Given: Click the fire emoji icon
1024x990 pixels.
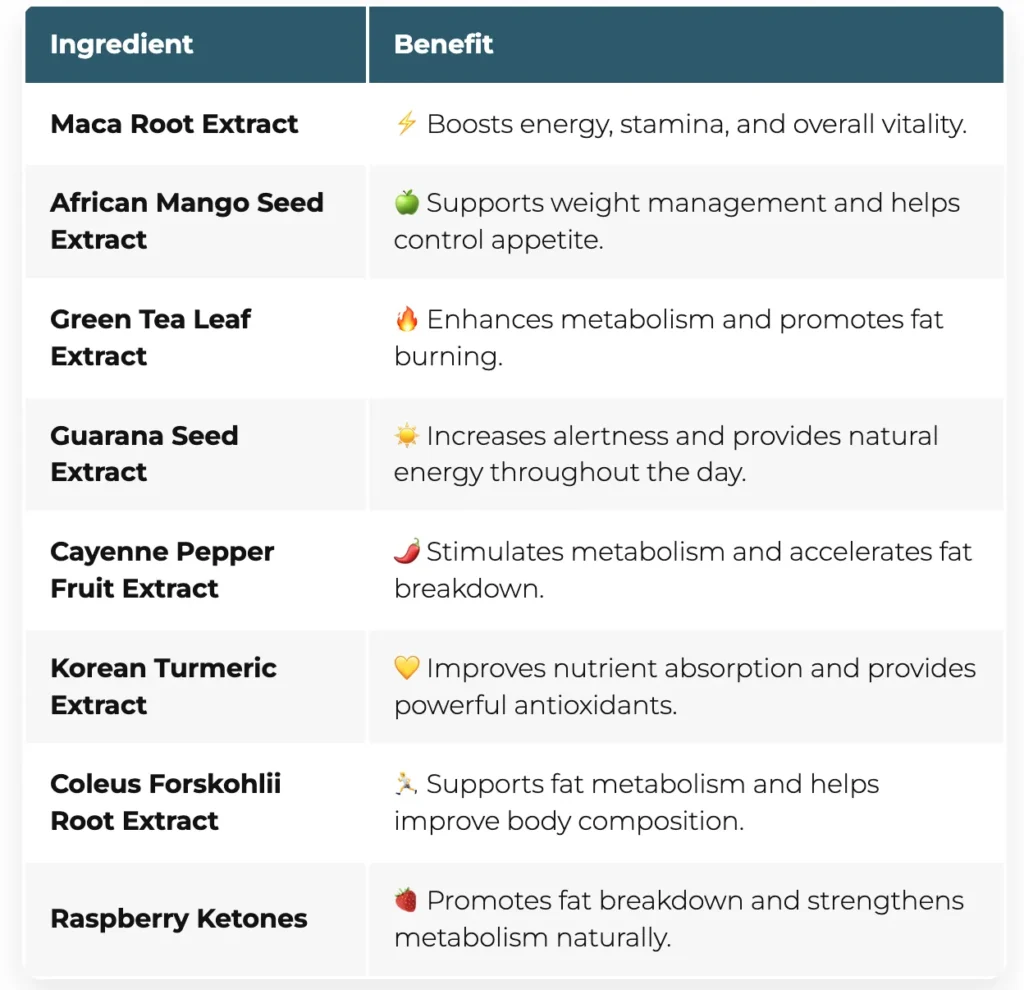Looking at the screenshot, I should point(406,320).
